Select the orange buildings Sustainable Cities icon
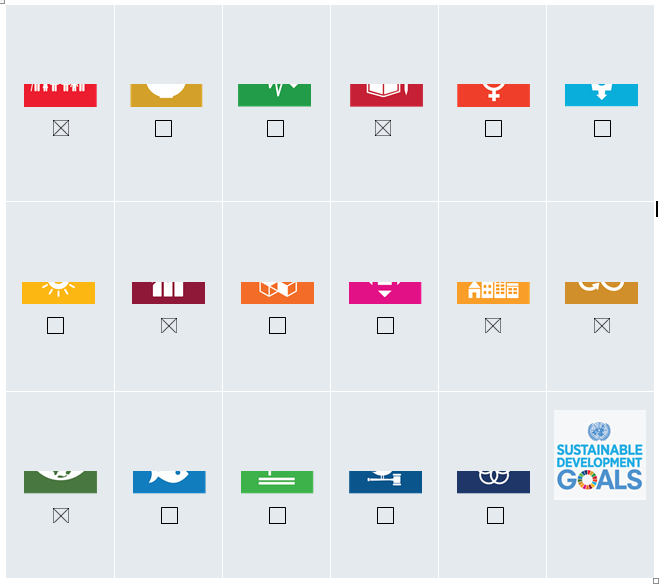This screenshot has width=659, height=585. pos(493,293)
